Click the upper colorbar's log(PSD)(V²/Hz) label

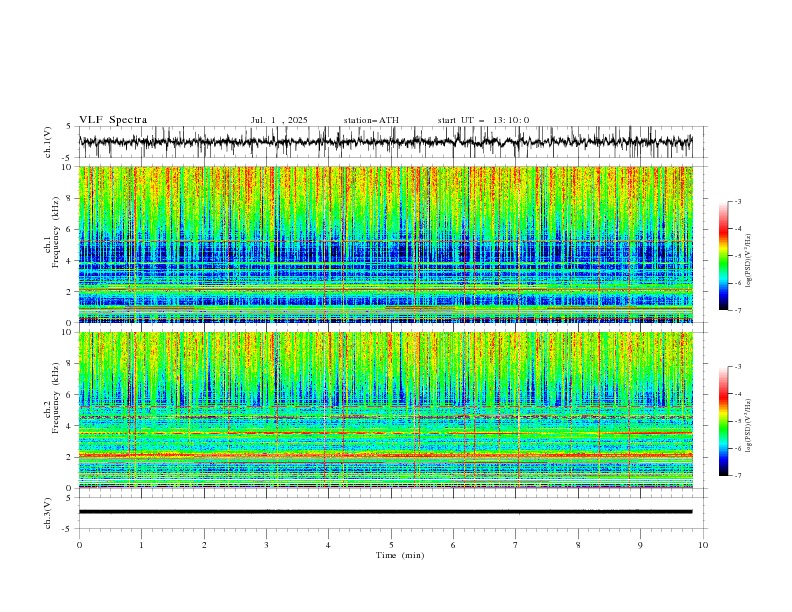748,261
